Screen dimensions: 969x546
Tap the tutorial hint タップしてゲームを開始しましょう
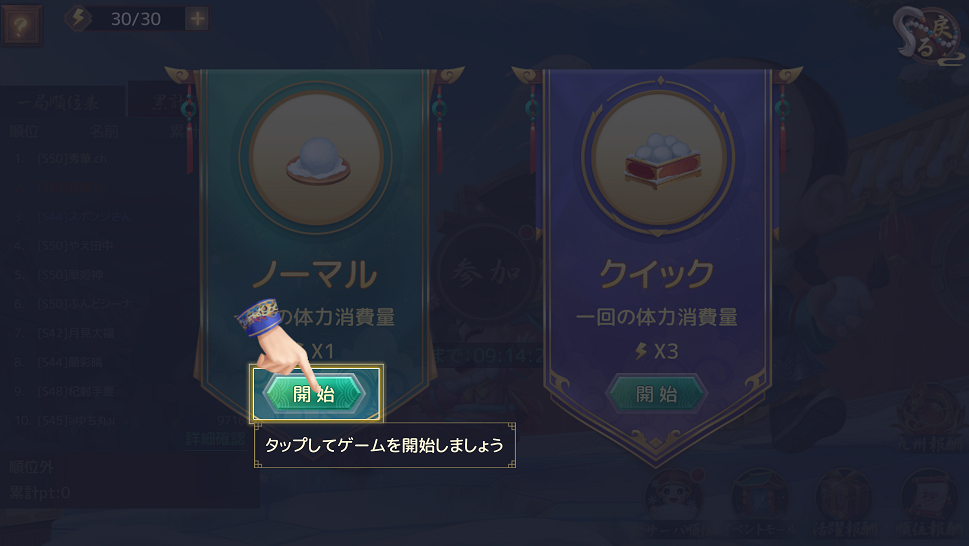click(x=384, y=445)
